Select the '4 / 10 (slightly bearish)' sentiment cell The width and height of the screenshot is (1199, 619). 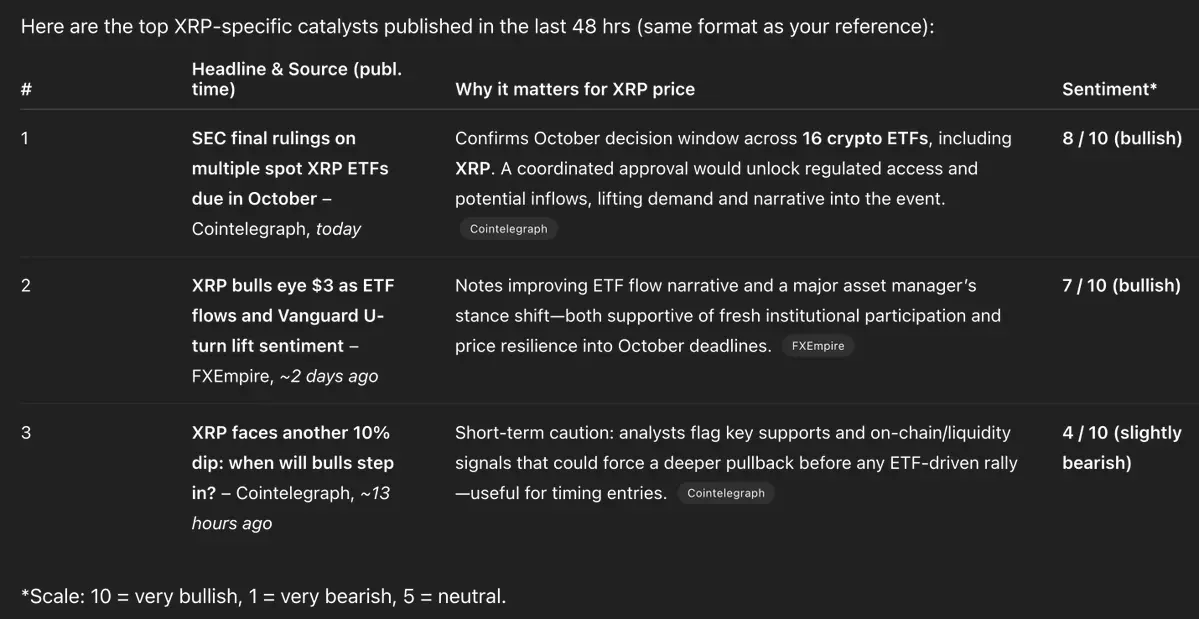pyautogui.click(x=1122, y=448)
